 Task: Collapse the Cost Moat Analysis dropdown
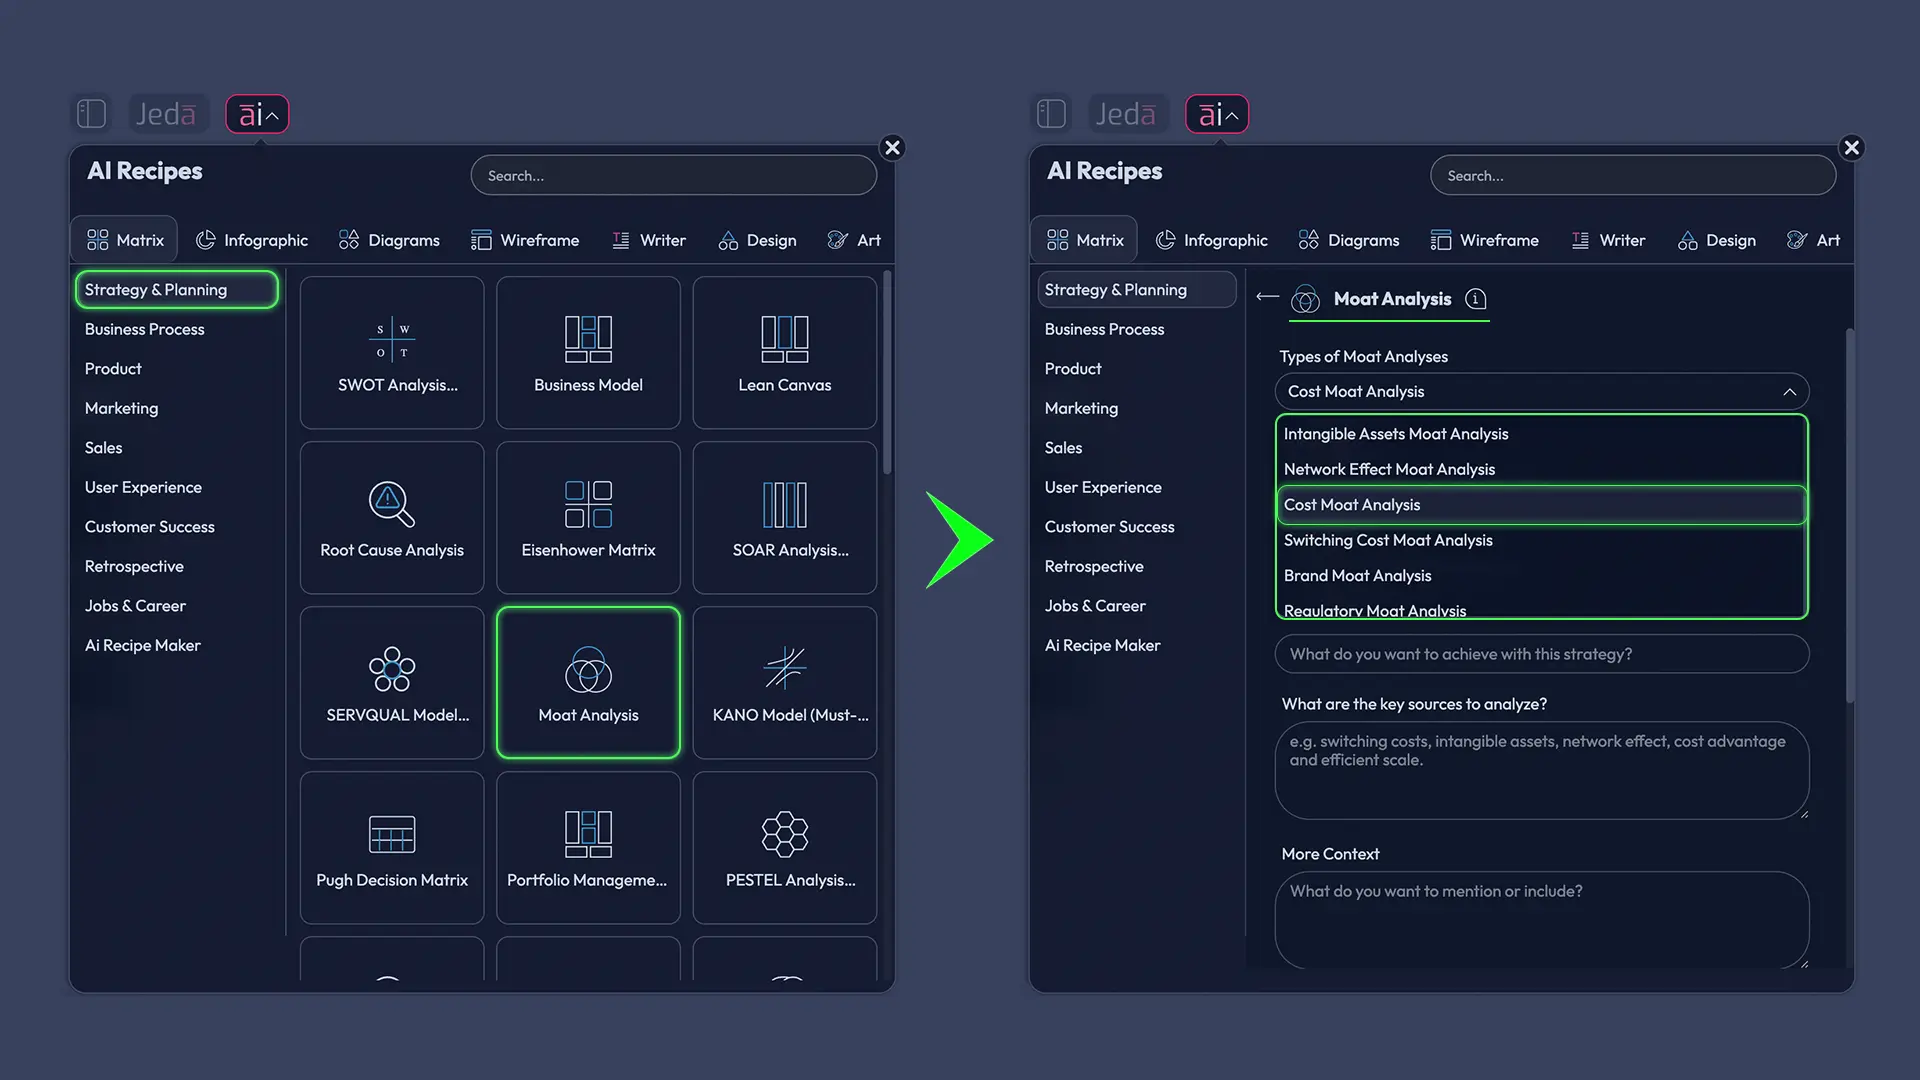pos(1791,391)
